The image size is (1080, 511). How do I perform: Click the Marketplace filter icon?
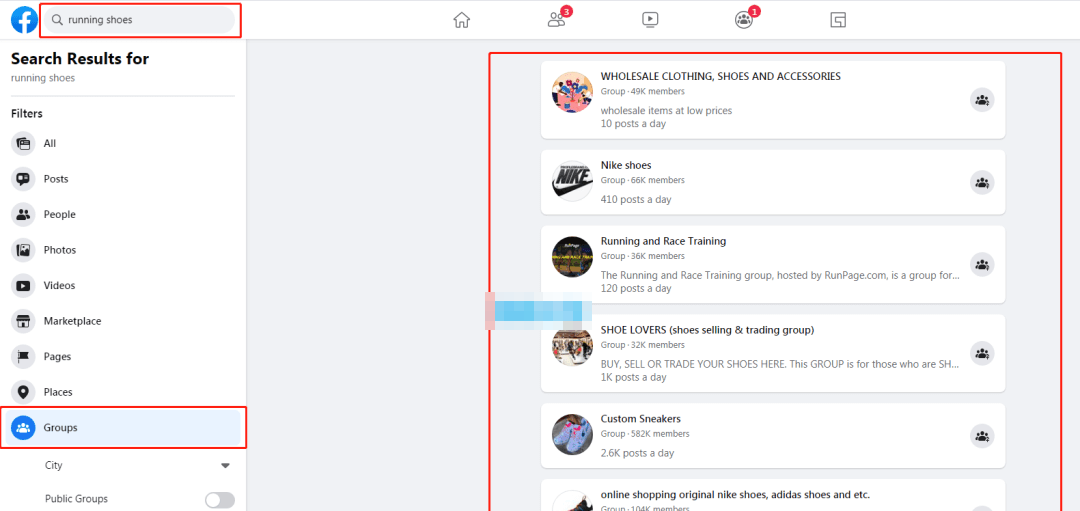tap(23, 321)
